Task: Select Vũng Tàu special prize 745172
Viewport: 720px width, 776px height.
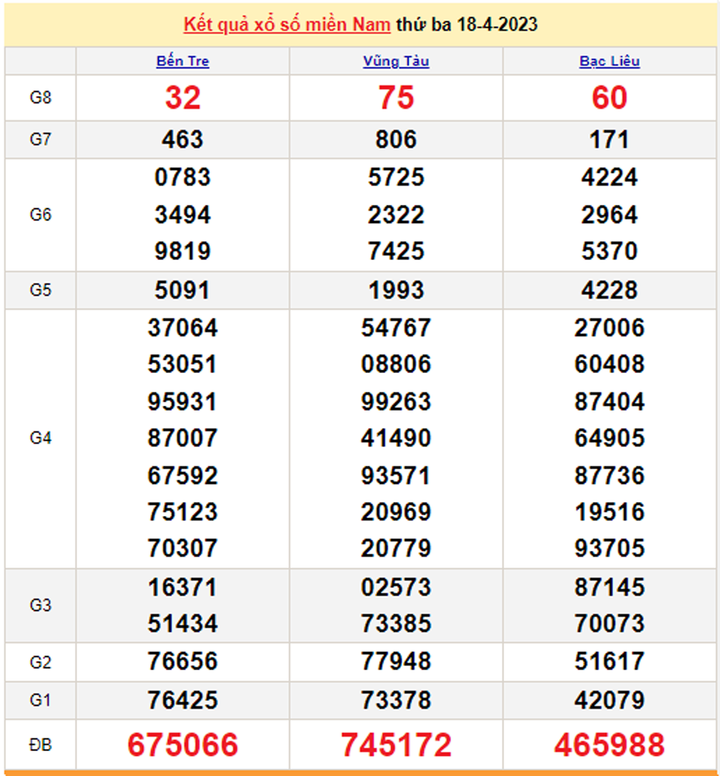Action: [x=396, y=745]
